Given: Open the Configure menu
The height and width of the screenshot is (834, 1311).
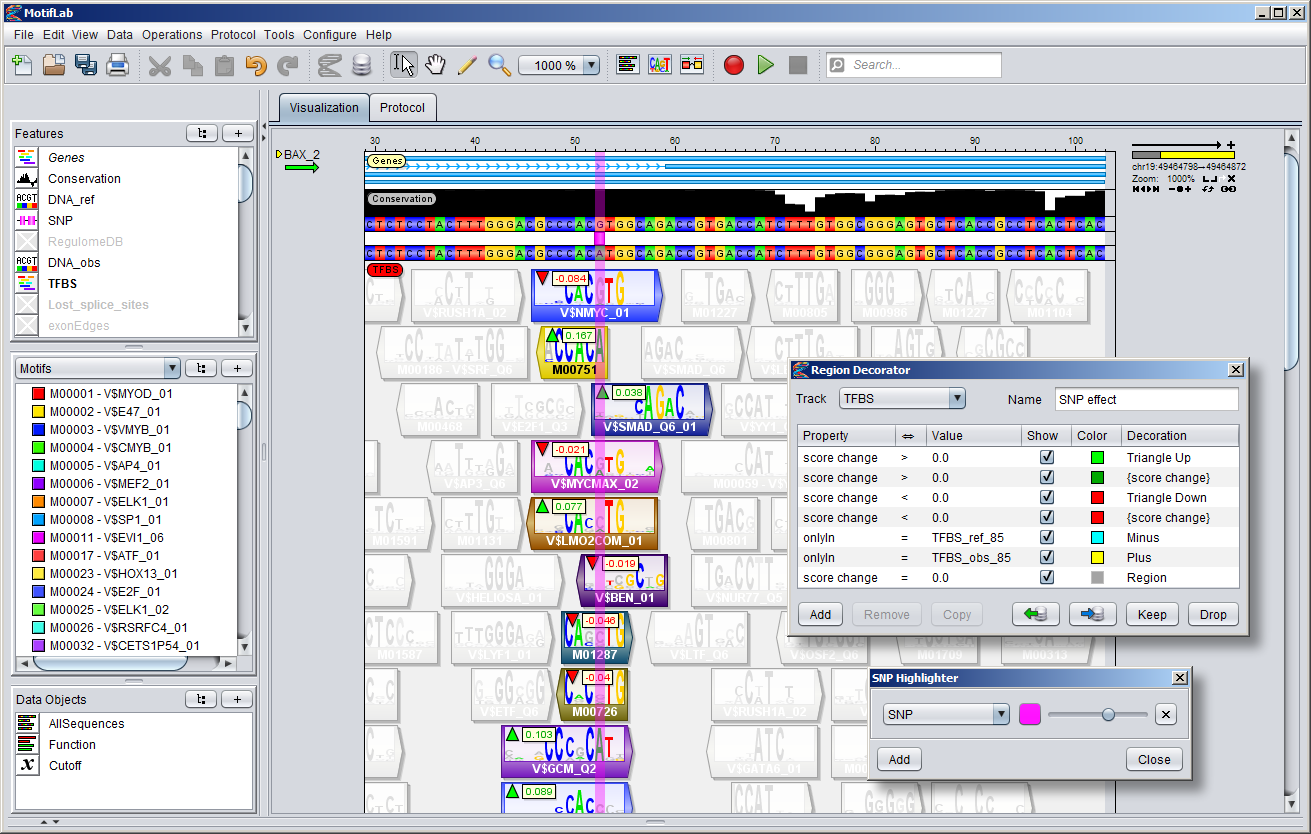Looking at the screenshot, I should pyautogui.click(x=330, y=34).
